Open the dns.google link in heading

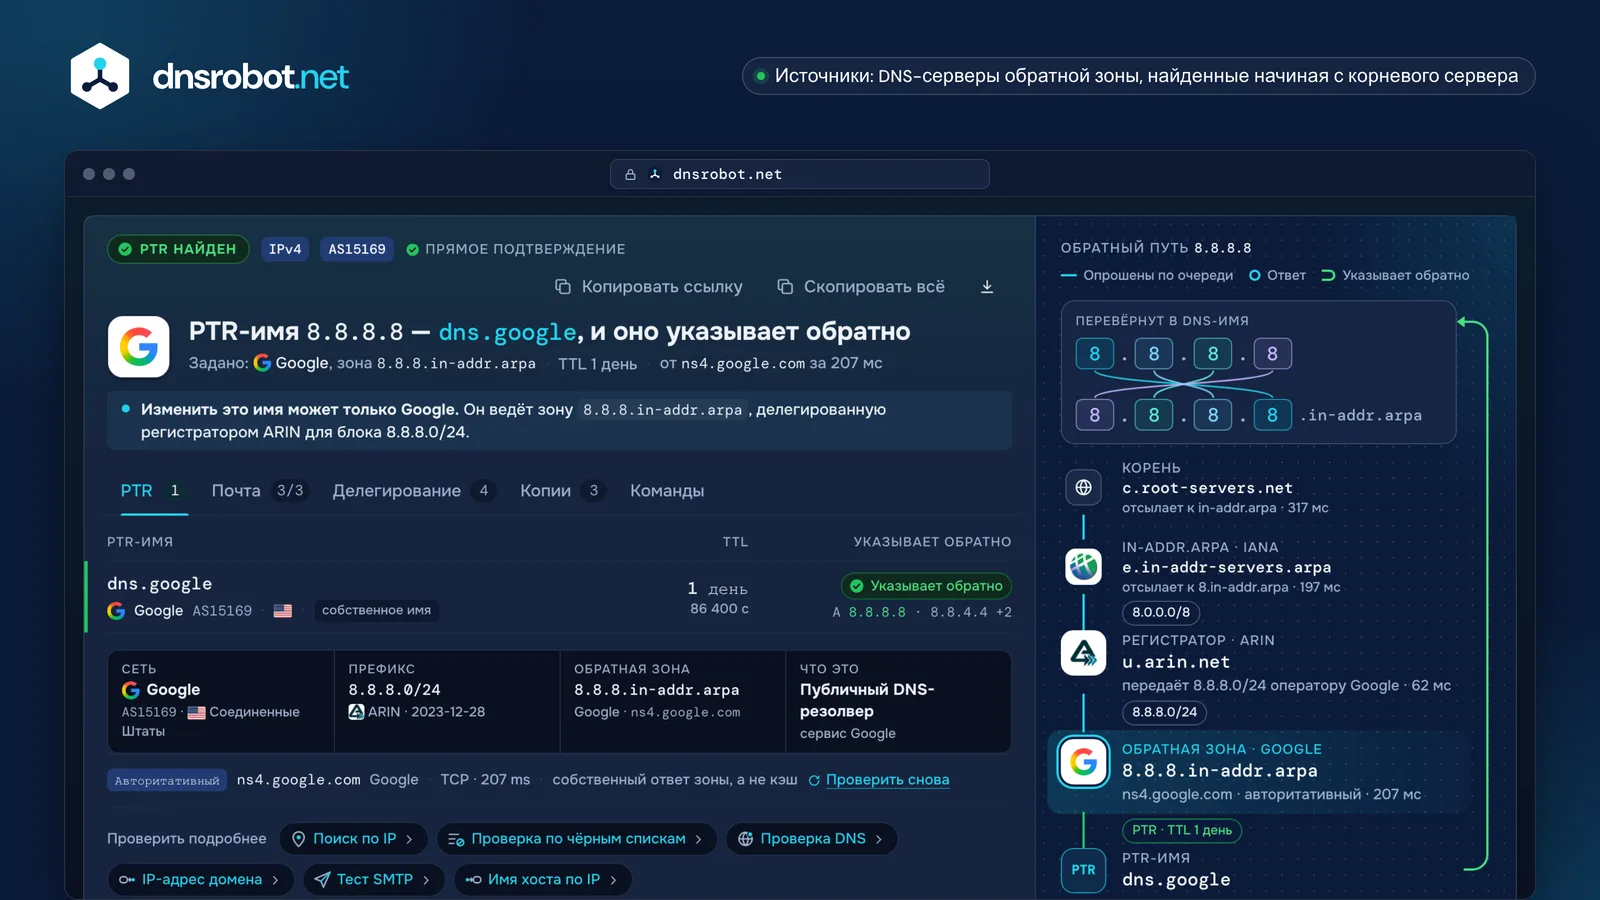point(508,332)
